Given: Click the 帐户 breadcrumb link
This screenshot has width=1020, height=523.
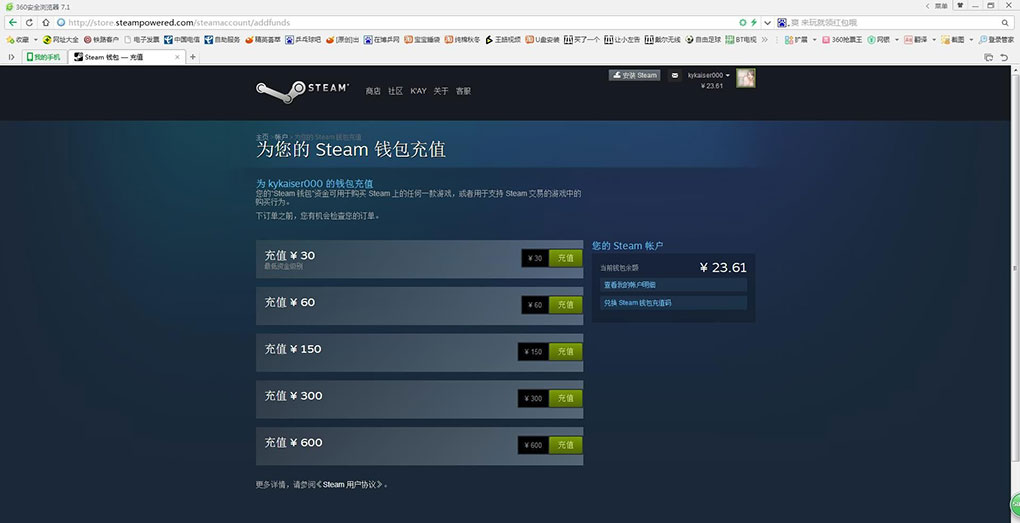Looking at the screenshot, I should [x=281, y=137].
